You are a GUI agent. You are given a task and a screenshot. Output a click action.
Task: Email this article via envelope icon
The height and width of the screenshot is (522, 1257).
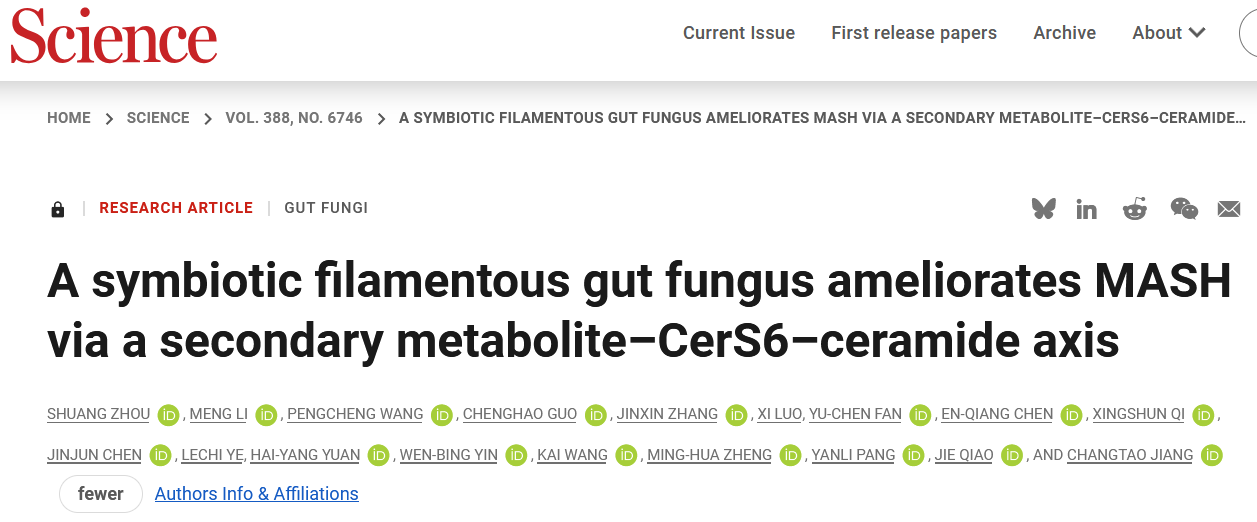point(1229,209)
